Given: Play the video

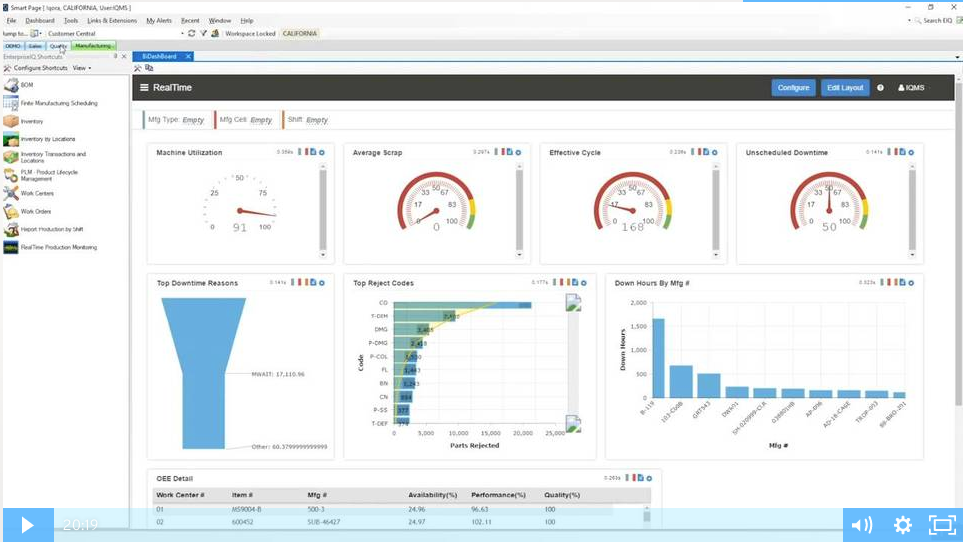Looking at the screenshot, I should [x=28, y=525].
